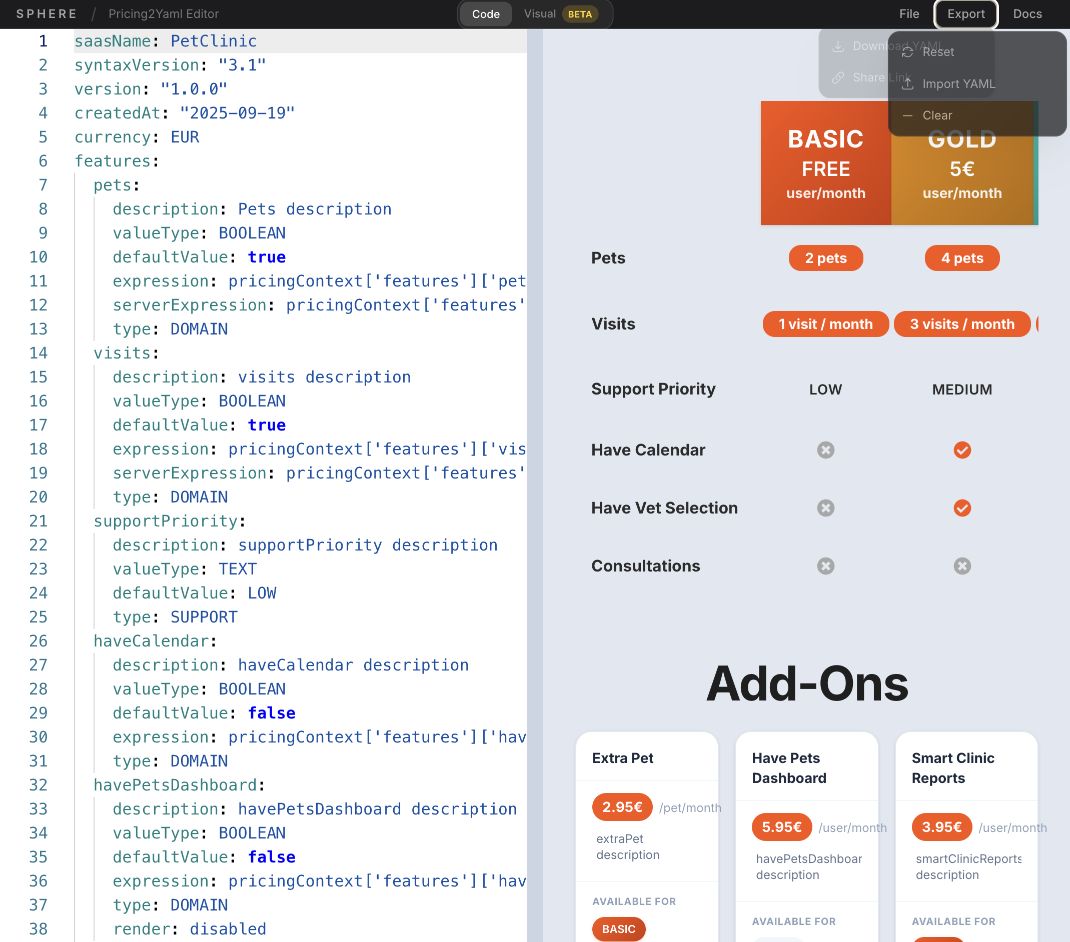
Task: Click line number 21 in the gutter
Action: click(38, 521)
